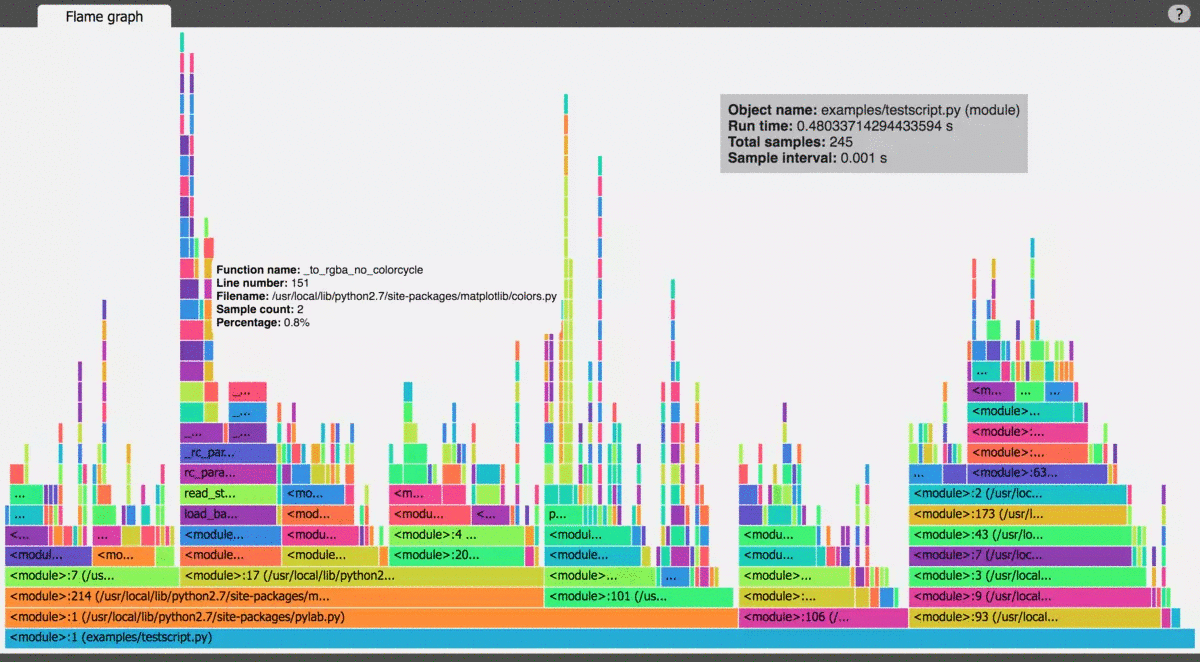1200x662 pixels.
Task: Select the blue _rc_par... frame
Action: point(228,453)
